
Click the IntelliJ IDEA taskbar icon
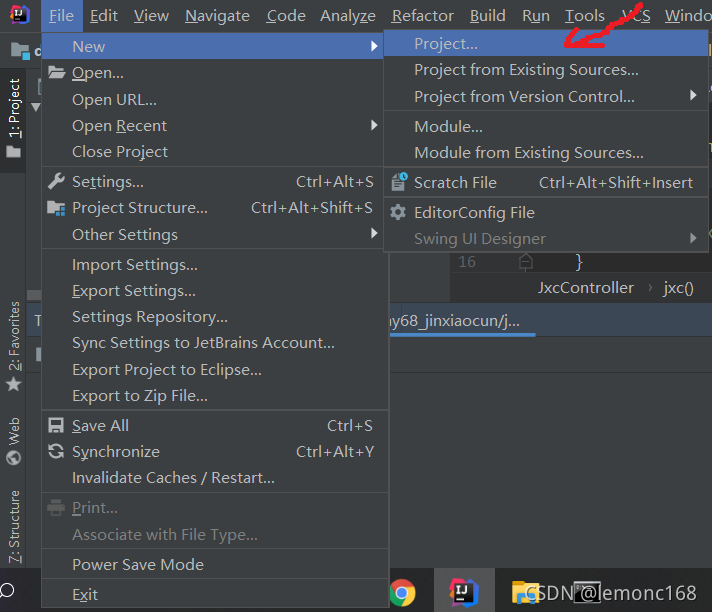point(464,592)
